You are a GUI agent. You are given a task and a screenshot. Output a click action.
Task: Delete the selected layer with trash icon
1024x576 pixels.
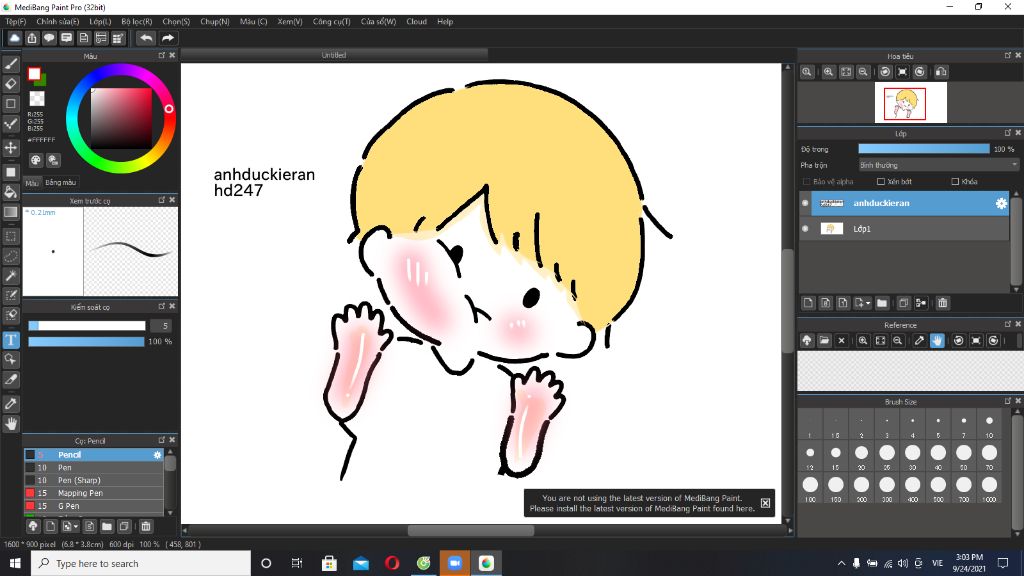click(x=942, y=303)
